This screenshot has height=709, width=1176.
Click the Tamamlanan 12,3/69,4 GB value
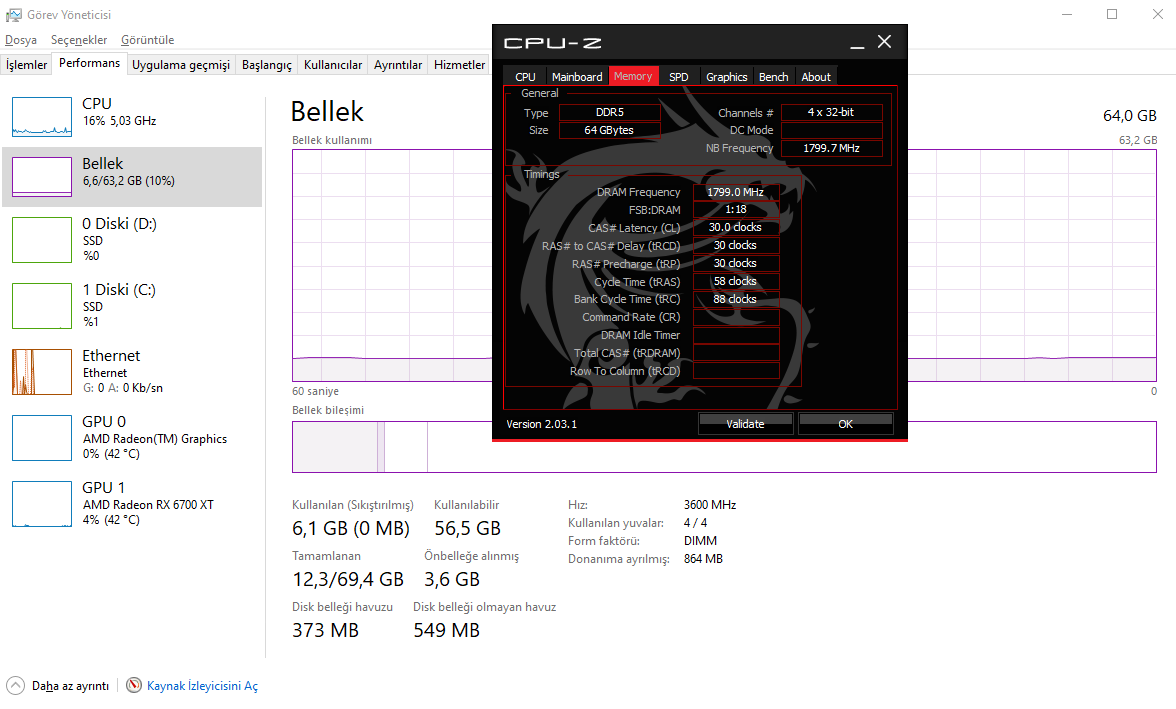click(x=348, y=580)
